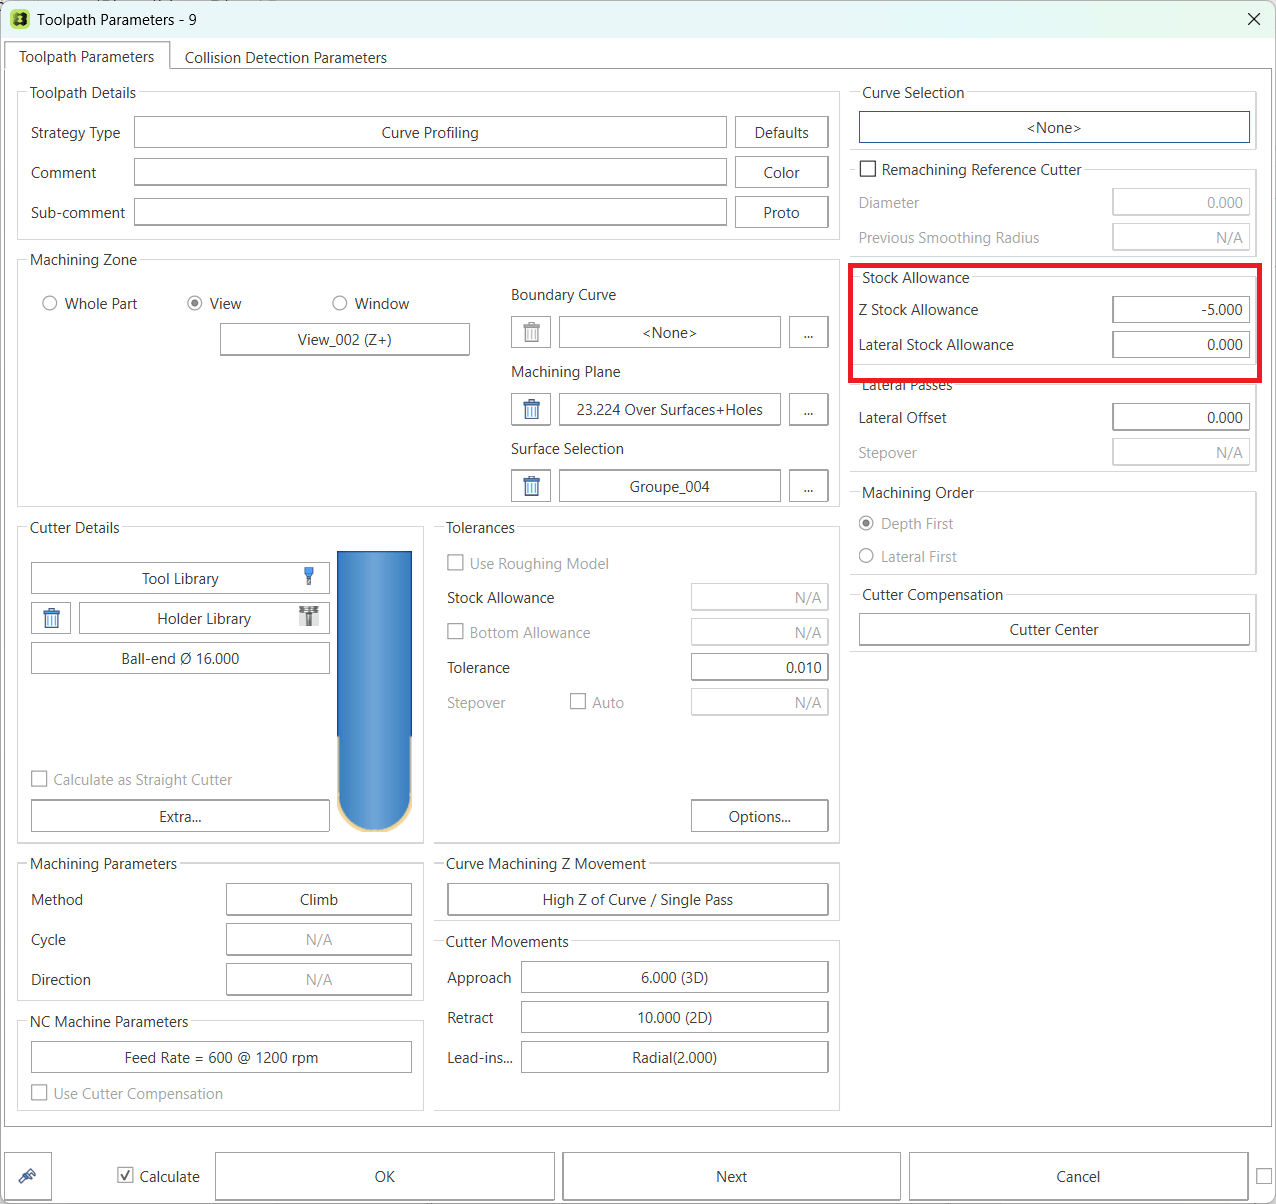Click the Lateral Stock Allowance value field
This screenshot has width=1276, height=1204.
(1181, 344)
